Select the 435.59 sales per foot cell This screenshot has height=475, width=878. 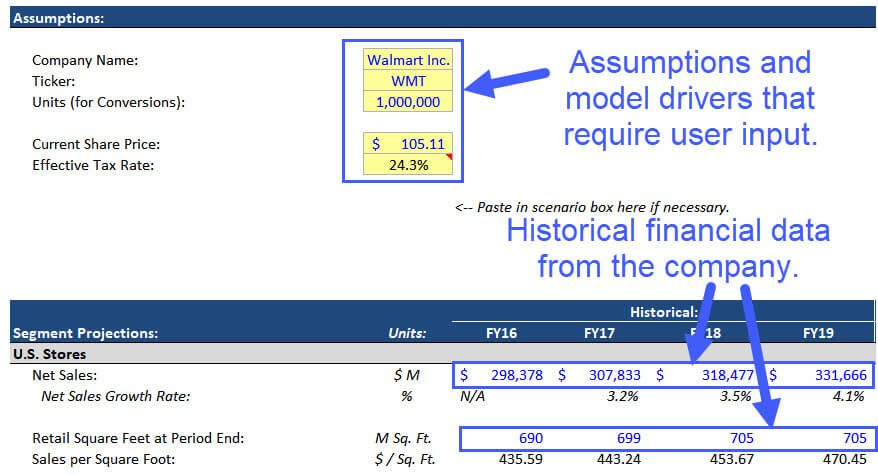521,459
